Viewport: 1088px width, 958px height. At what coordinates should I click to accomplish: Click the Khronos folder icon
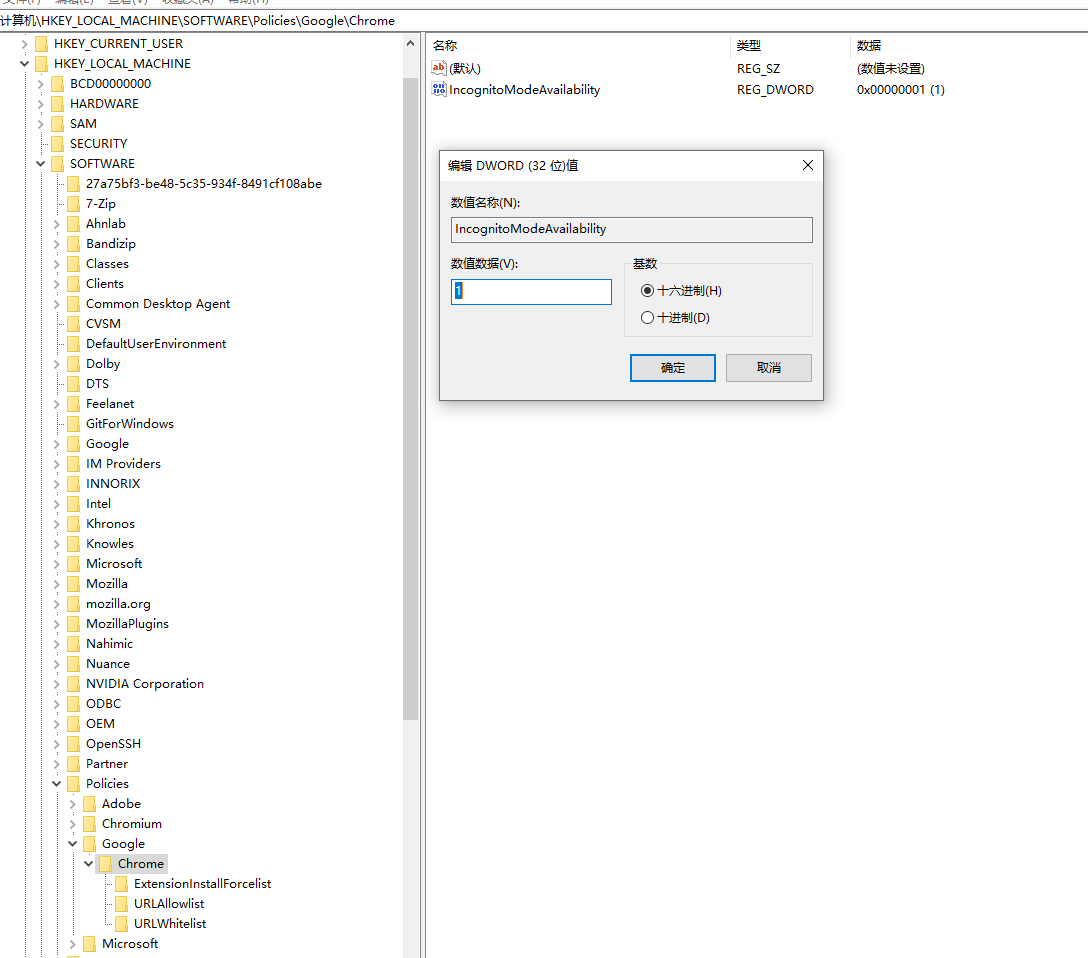[74, 524]
